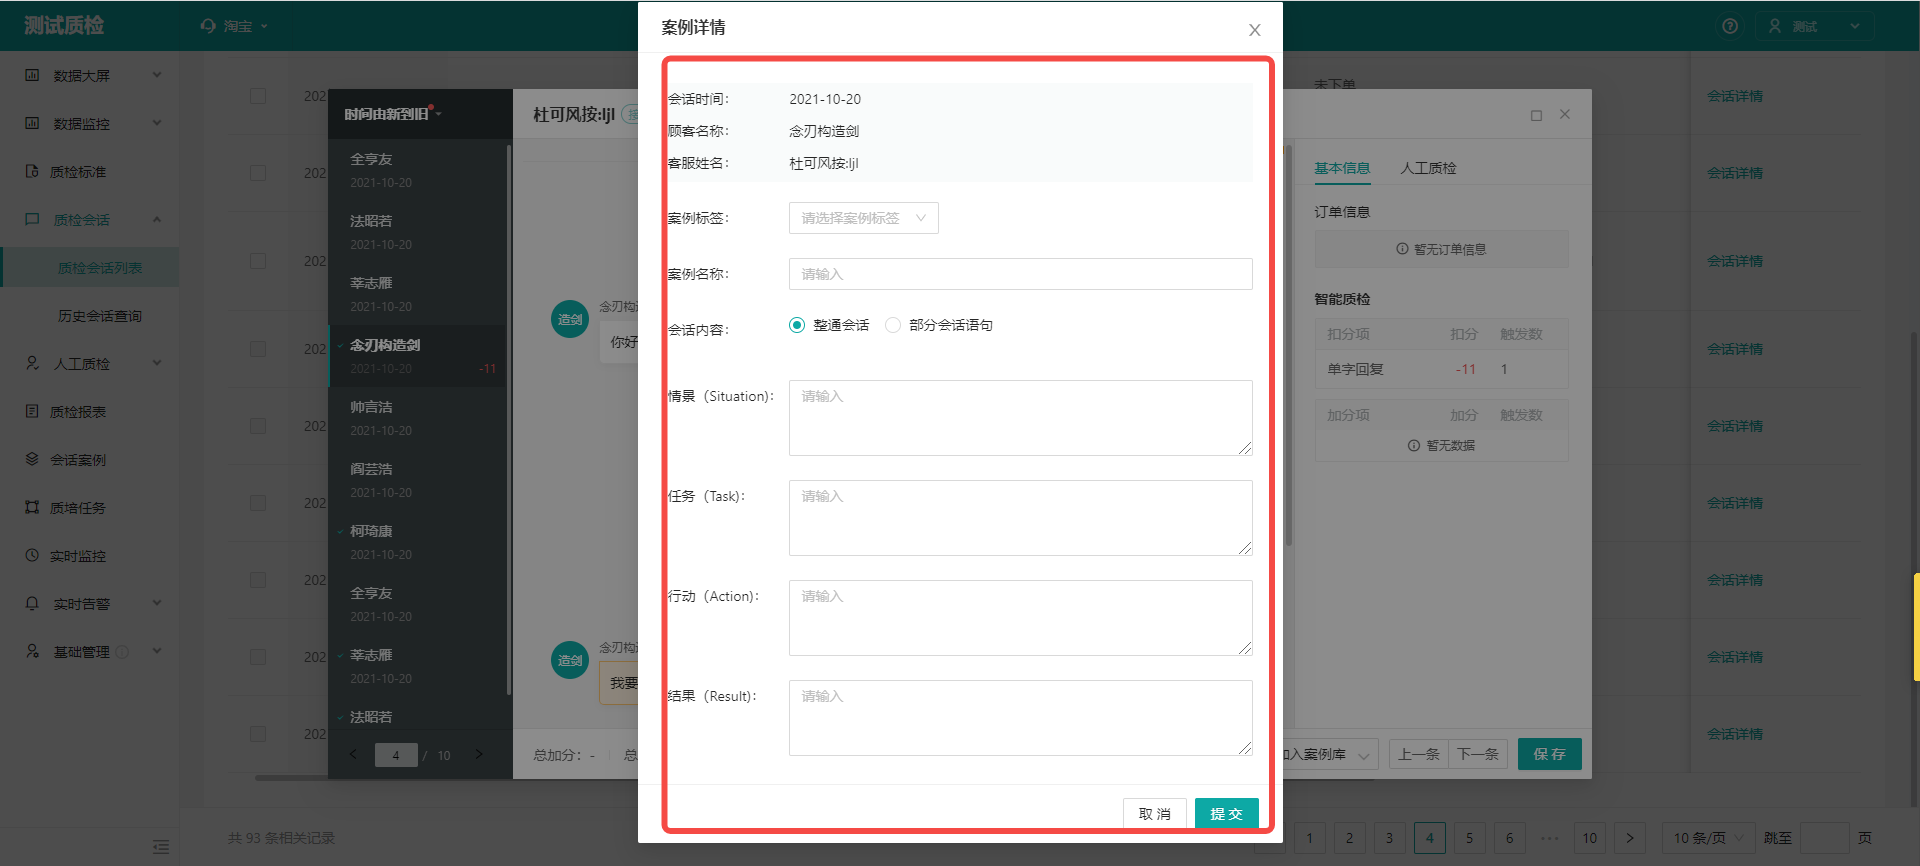Open the 案例标签 select dropdown
1920x866 pixels.
(x=863, y=218)
